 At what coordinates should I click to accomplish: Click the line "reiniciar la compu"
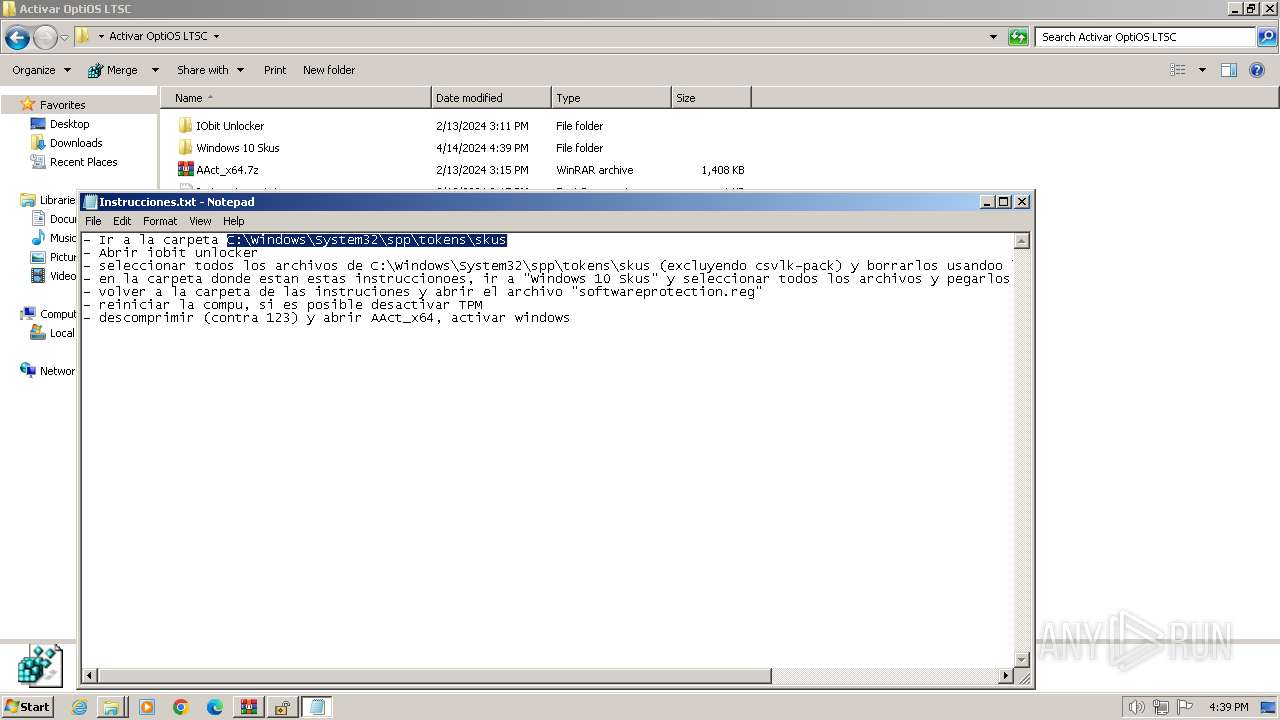(283, 305)
